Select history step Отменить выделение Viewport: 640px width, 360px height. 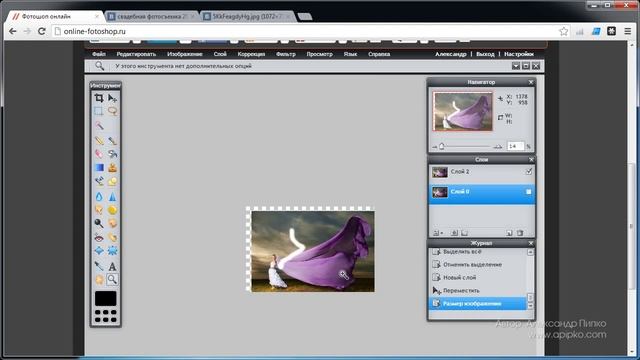[x=479, y=264]
